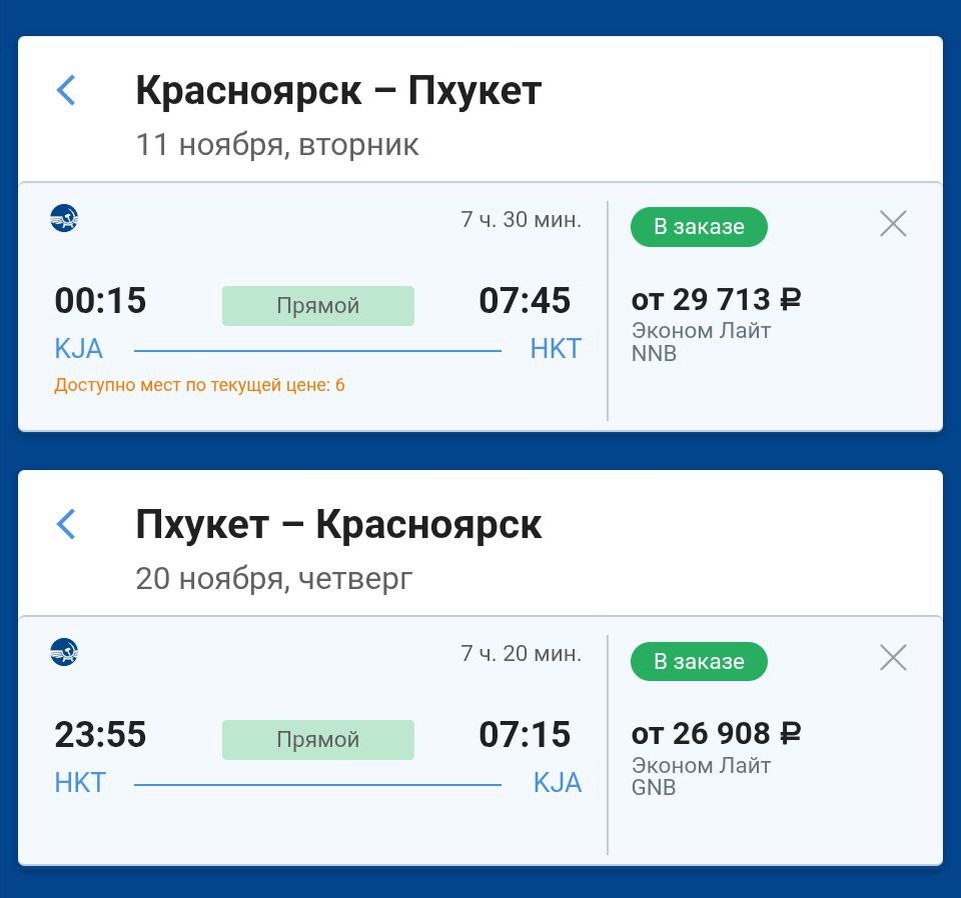Select 'Эконом Лайт NNB' fare details

pos(701,341)
